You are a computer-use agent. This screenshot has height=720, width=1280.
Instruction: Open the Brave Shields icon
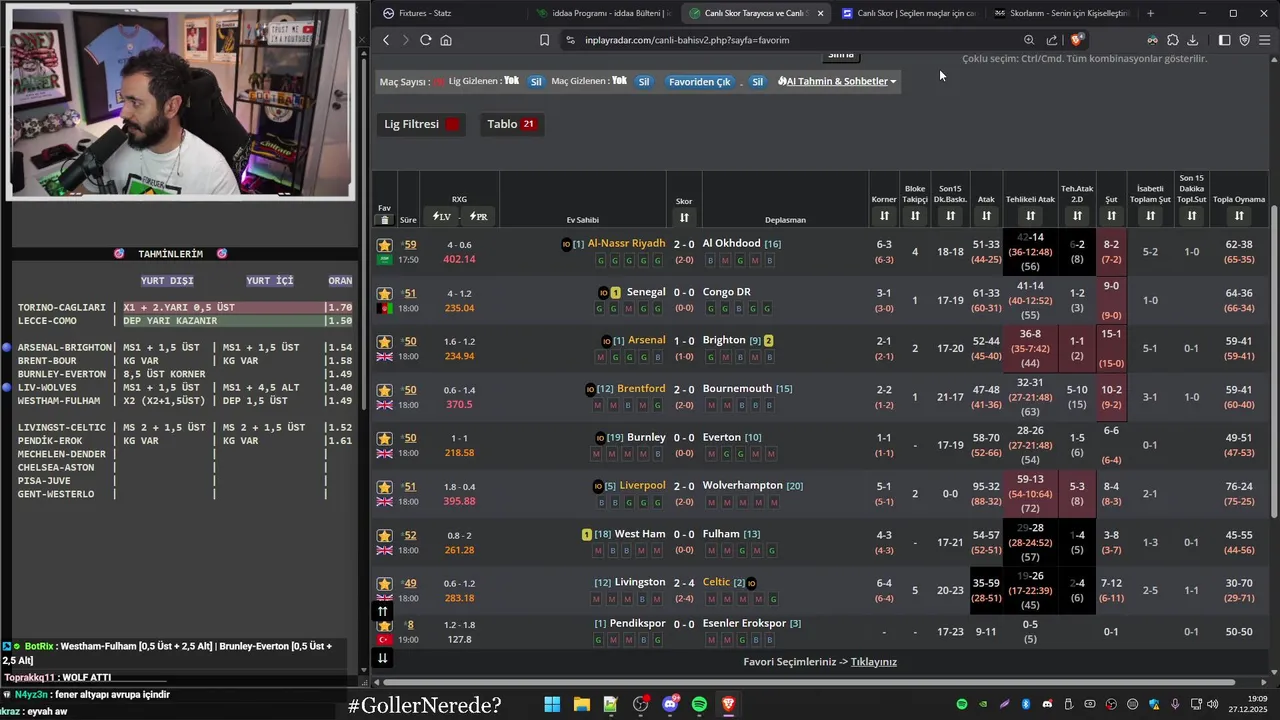tap(1076, 40)
